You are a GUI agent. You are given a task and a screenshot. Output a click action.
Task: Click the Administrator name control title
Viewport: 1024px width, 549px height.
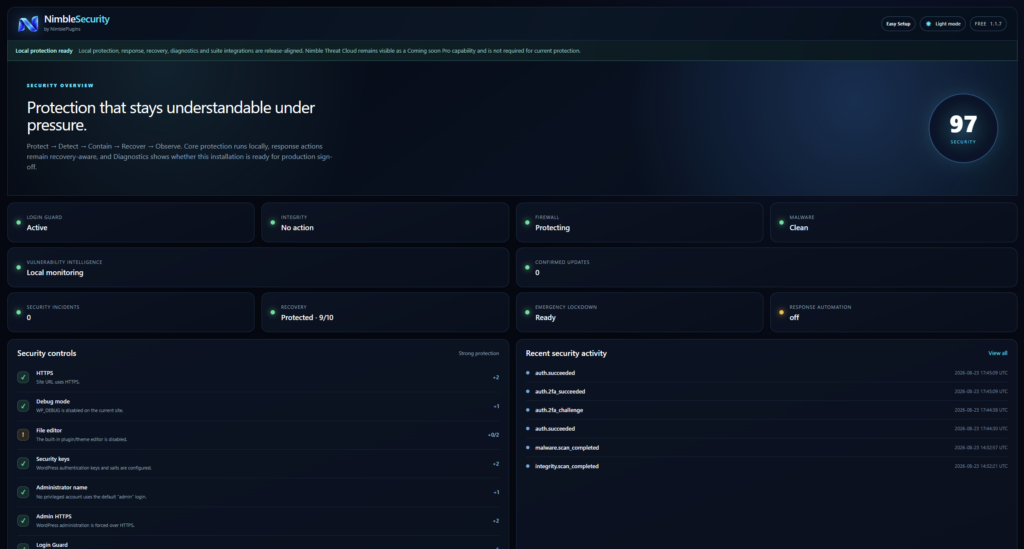click(x=61, y=488)
